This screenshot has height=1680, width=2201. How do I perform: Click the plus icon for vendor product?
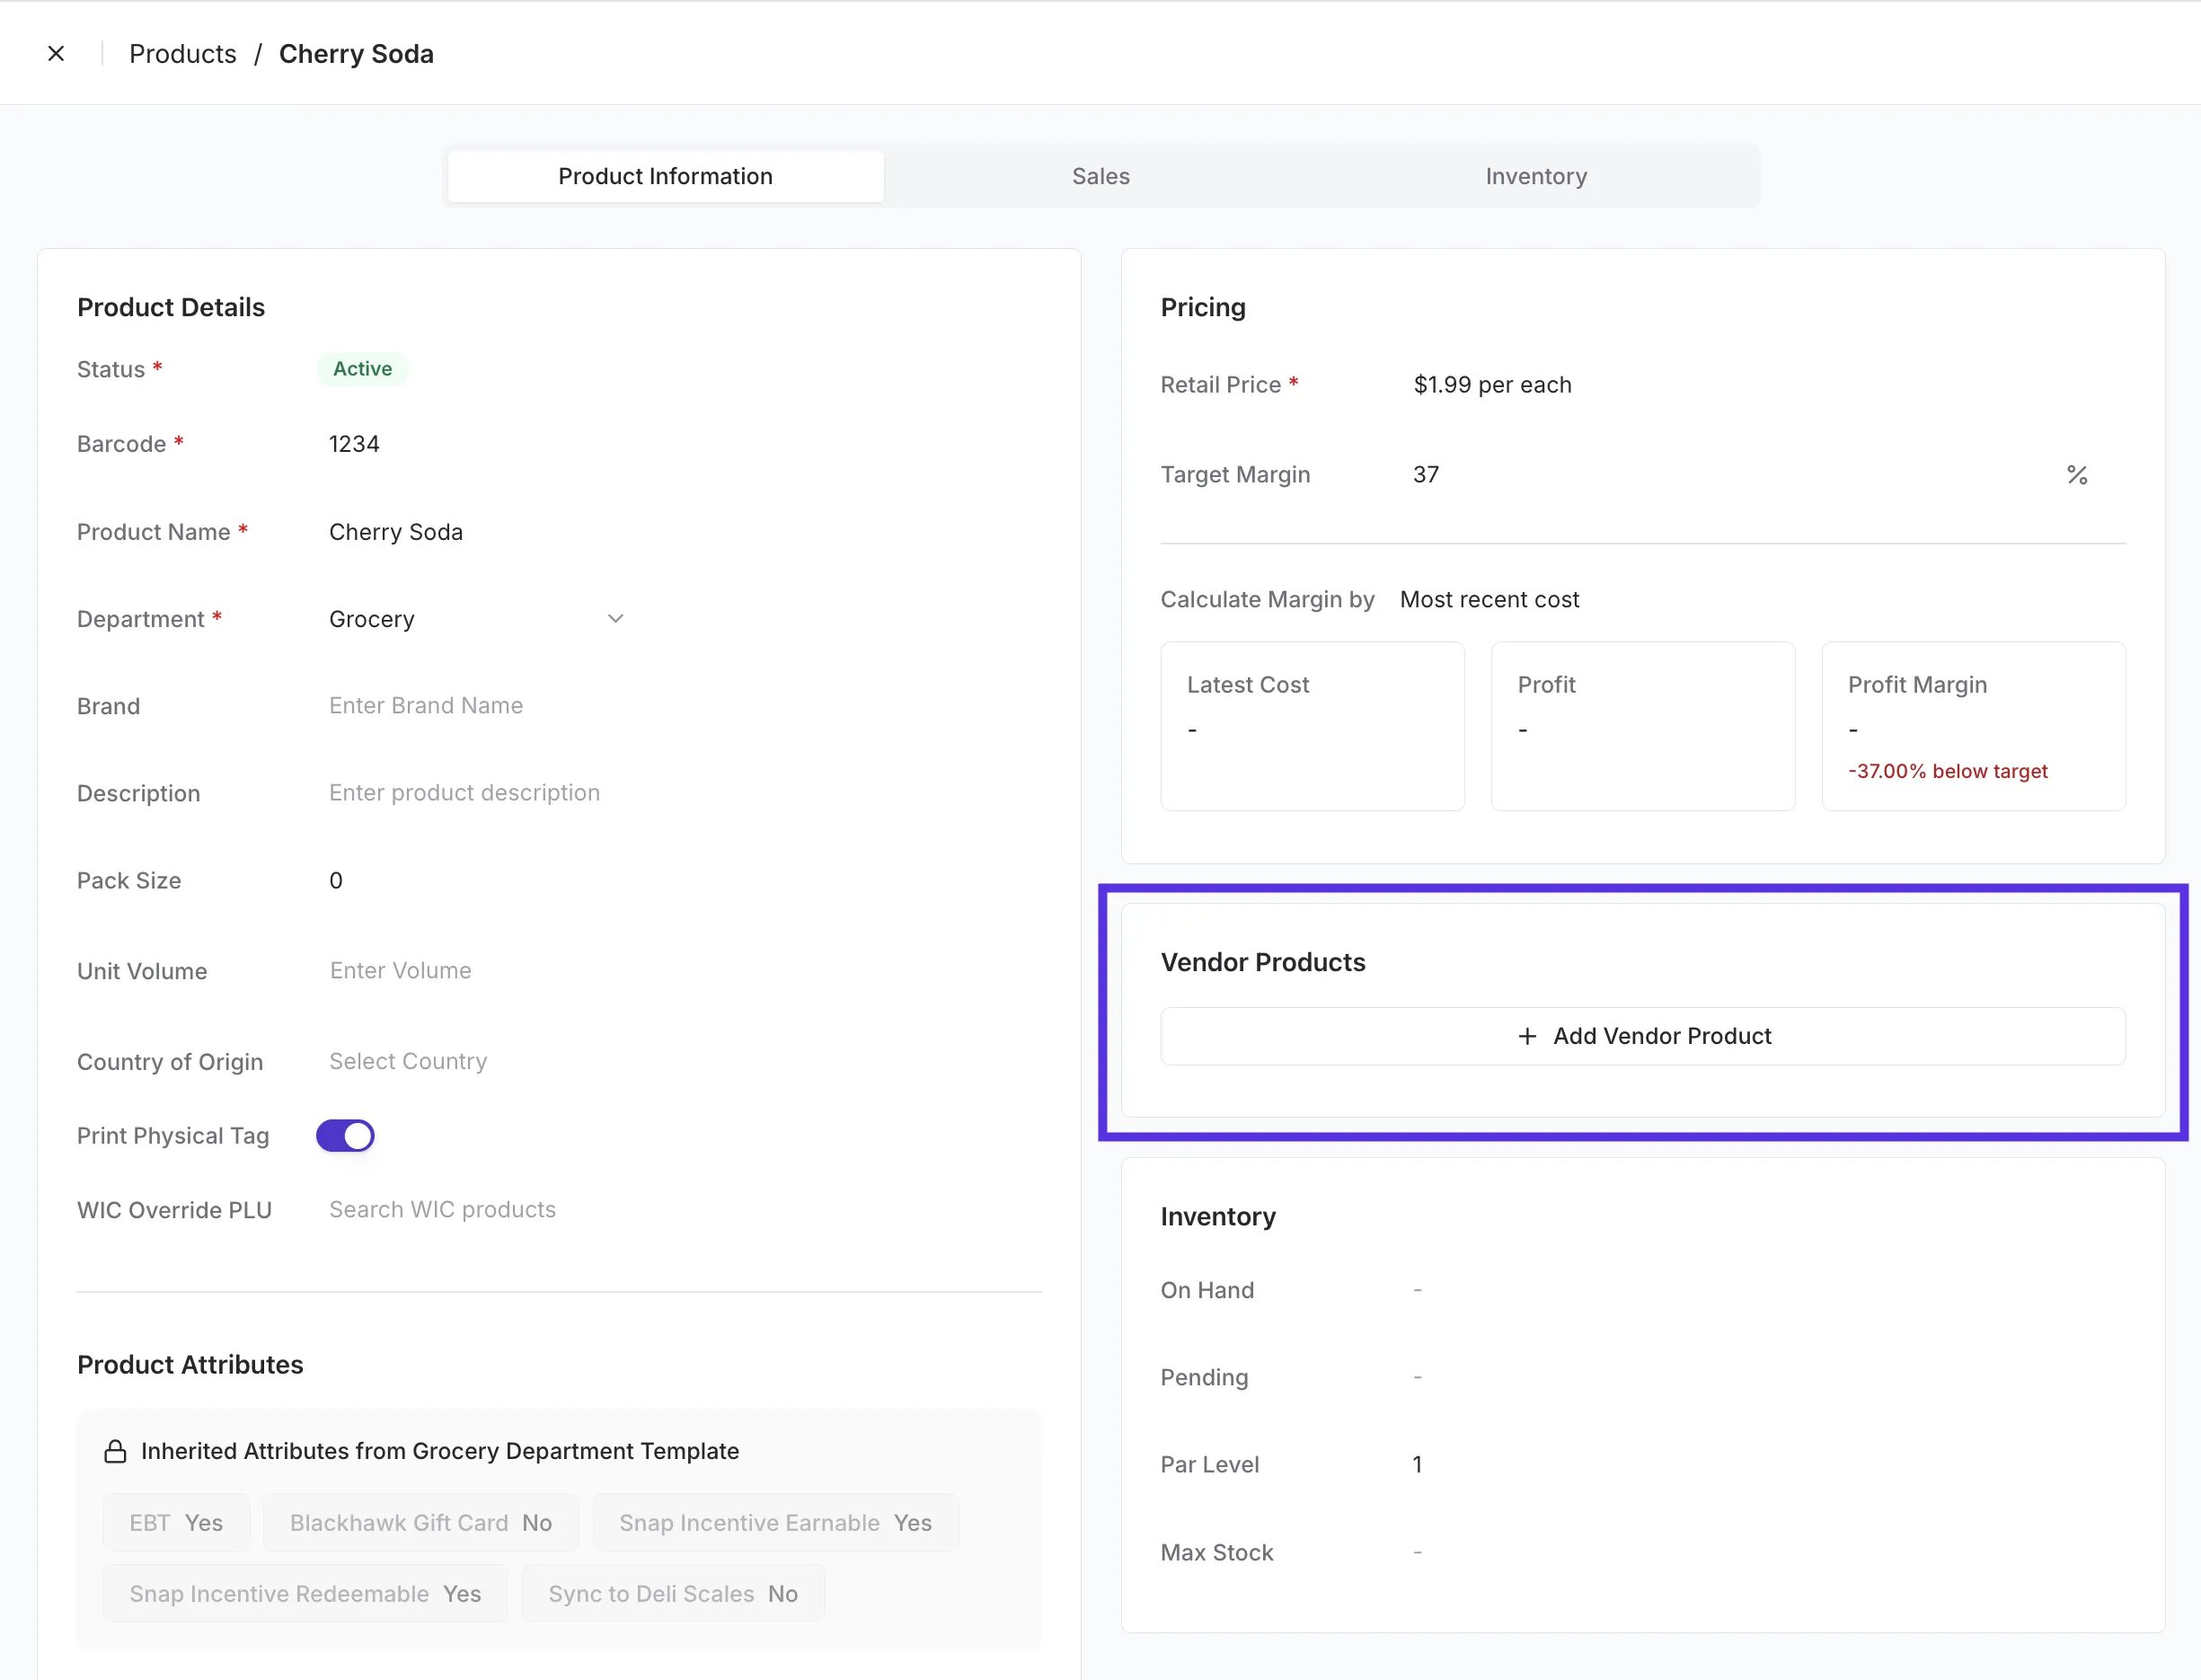tap(1527, 1036)
